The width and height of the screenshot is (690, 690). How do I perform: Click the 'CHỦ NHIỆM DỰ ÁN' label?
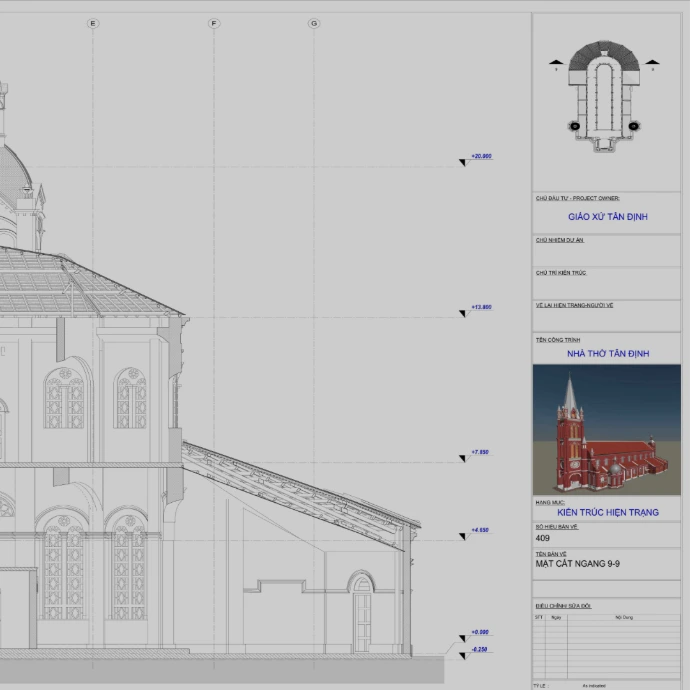[x=560, y=240]
